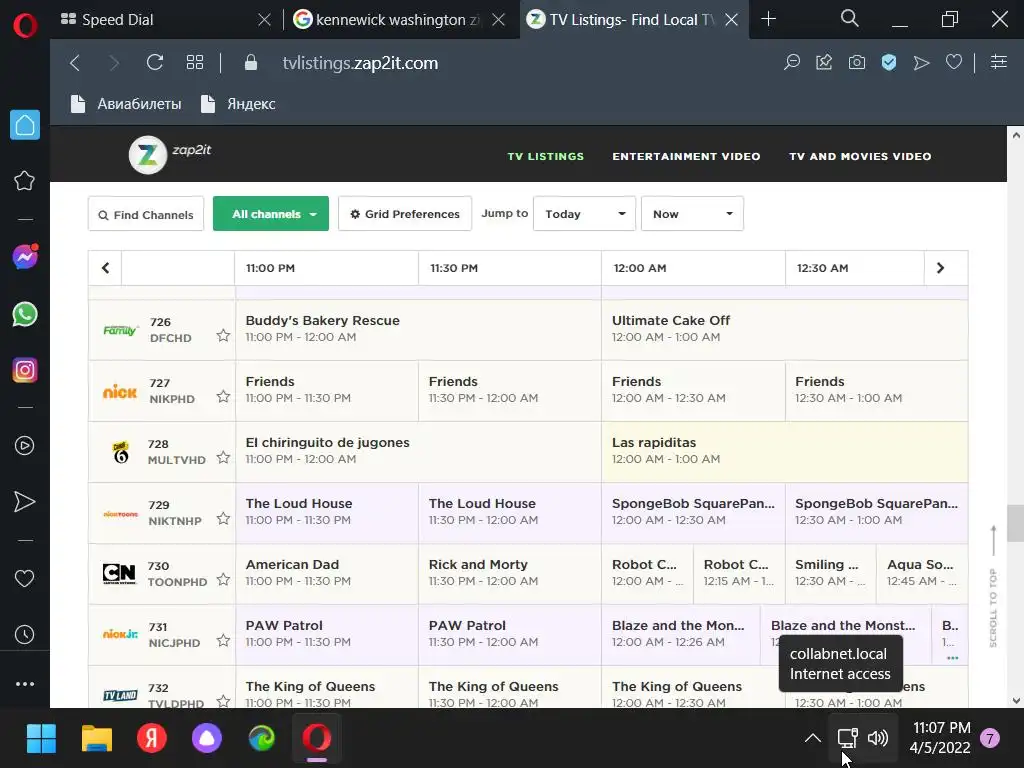Screen dimensions: 1024x768
Task: Open Instagram in the sidebar
Action: [x=25, y=370]
